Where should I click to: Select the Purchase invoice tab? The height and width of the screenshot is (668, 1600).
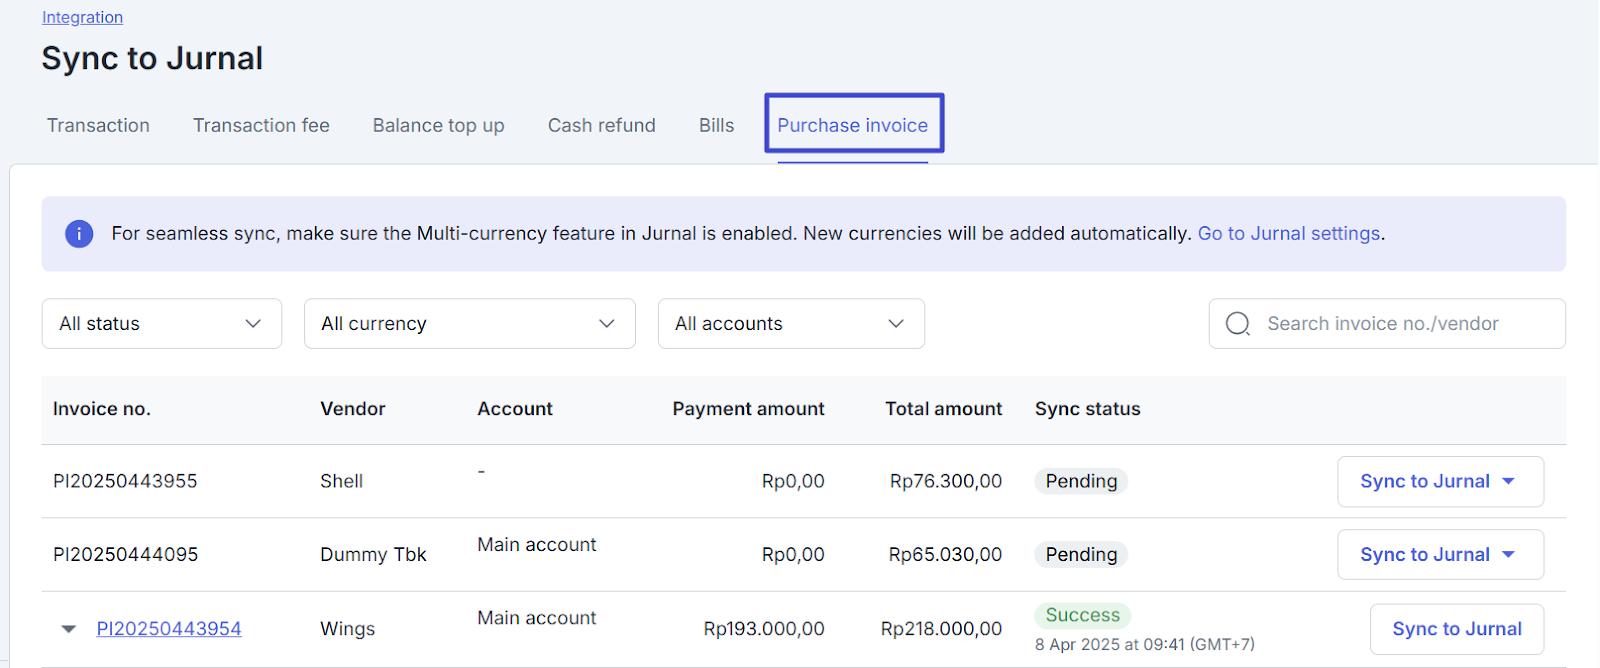coord(853,126)
